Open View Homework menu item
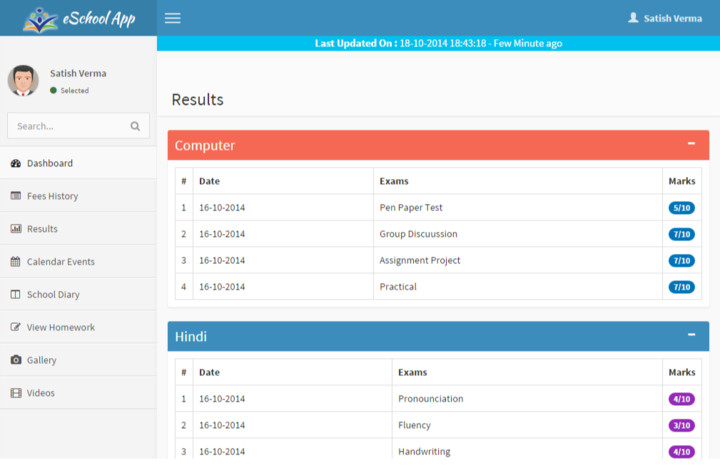The height and width of the screenshot is (468, 720). 78,327
